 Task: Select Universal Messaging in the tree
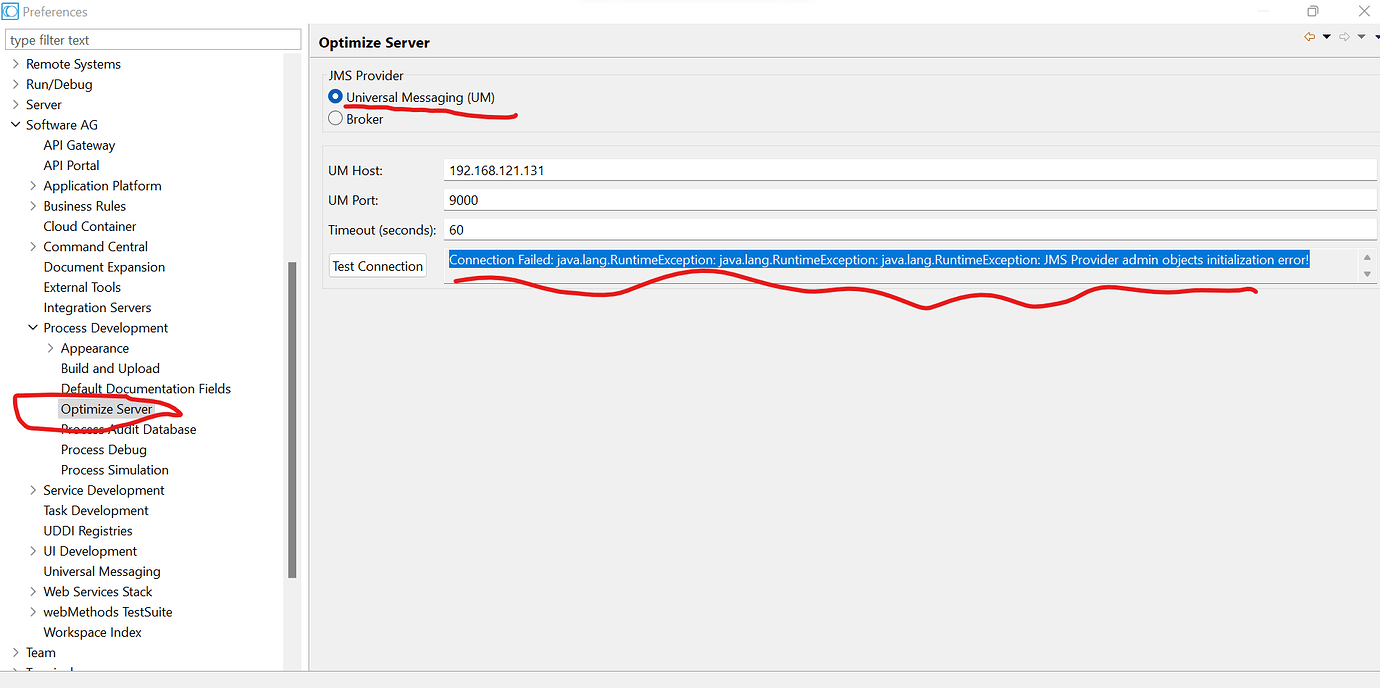coord(102,571)
